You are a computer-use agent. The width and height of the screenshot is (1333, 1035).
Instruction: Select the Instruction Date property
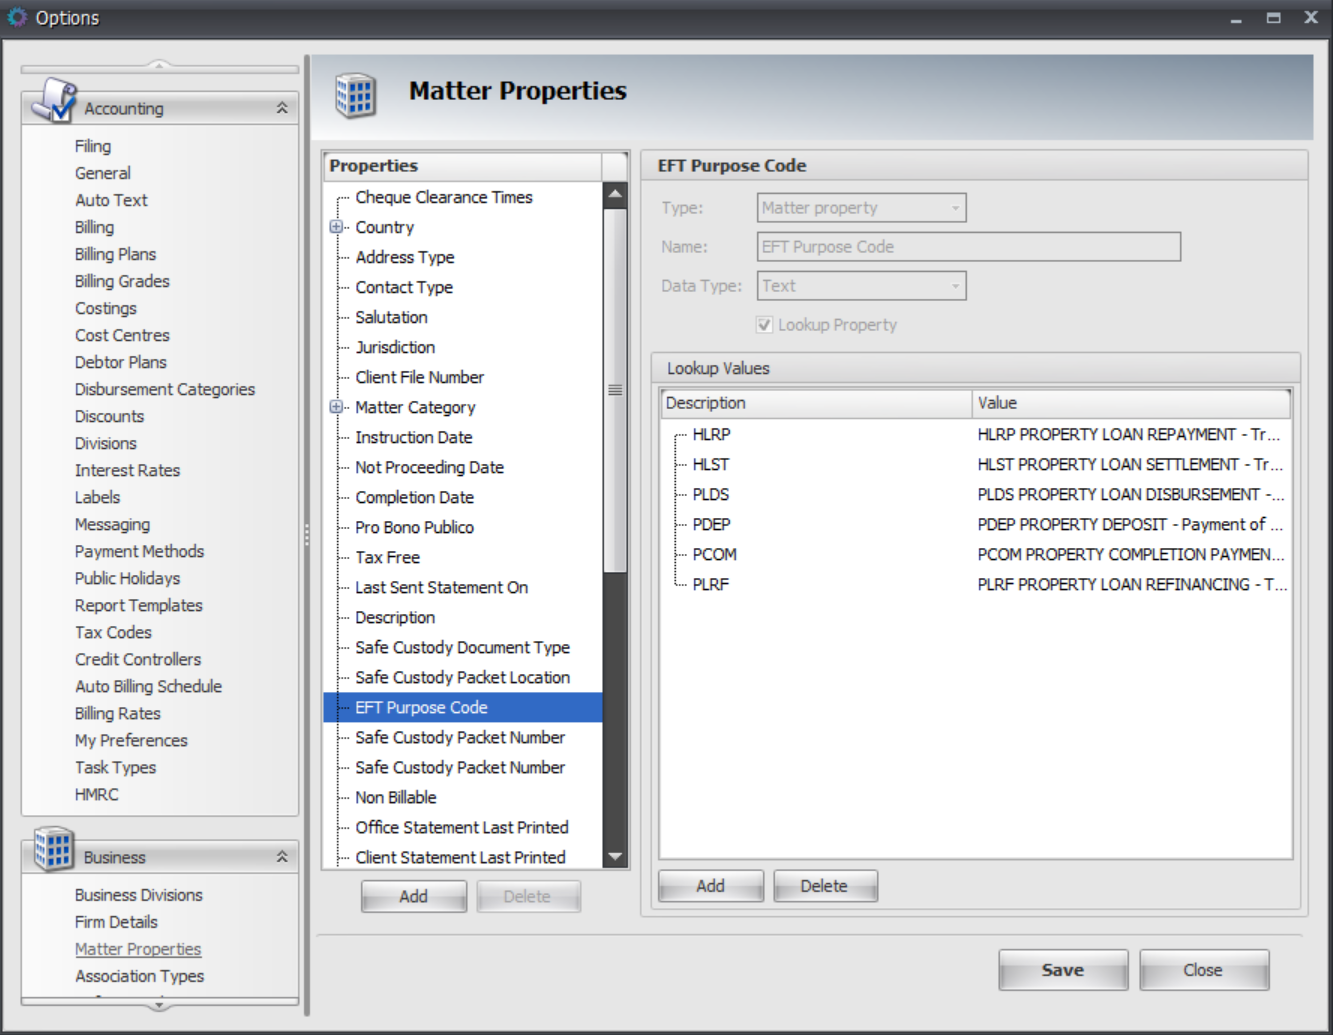(414, 437)
